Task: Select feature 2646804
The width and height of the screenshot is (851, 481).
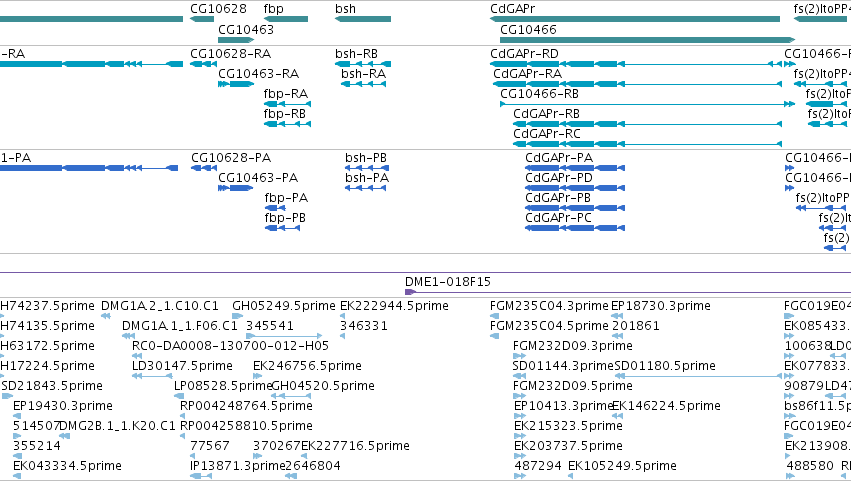Action: pos(313,466)
